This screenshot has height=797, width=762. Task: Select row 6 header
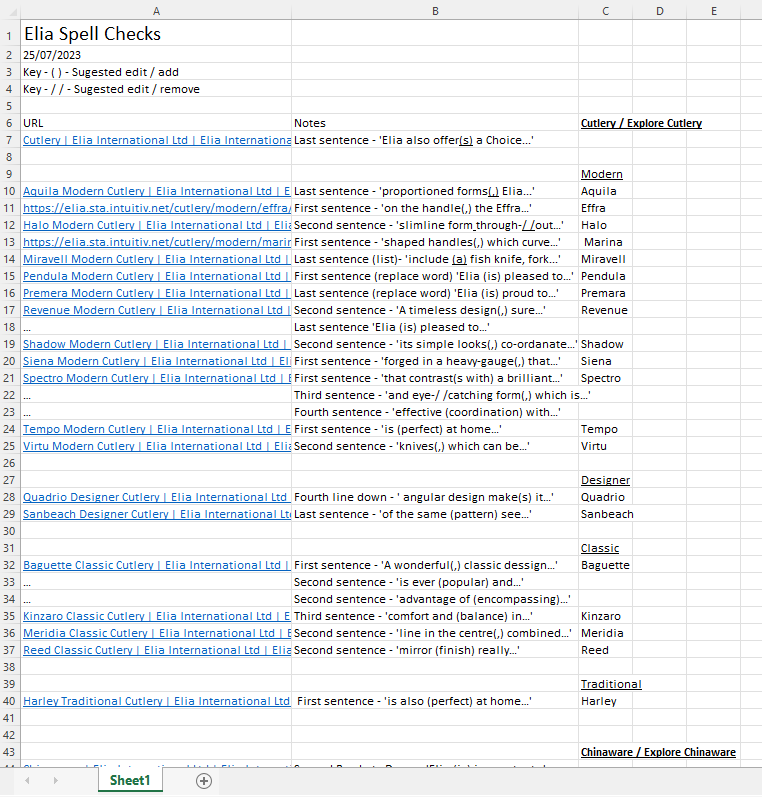9,123
